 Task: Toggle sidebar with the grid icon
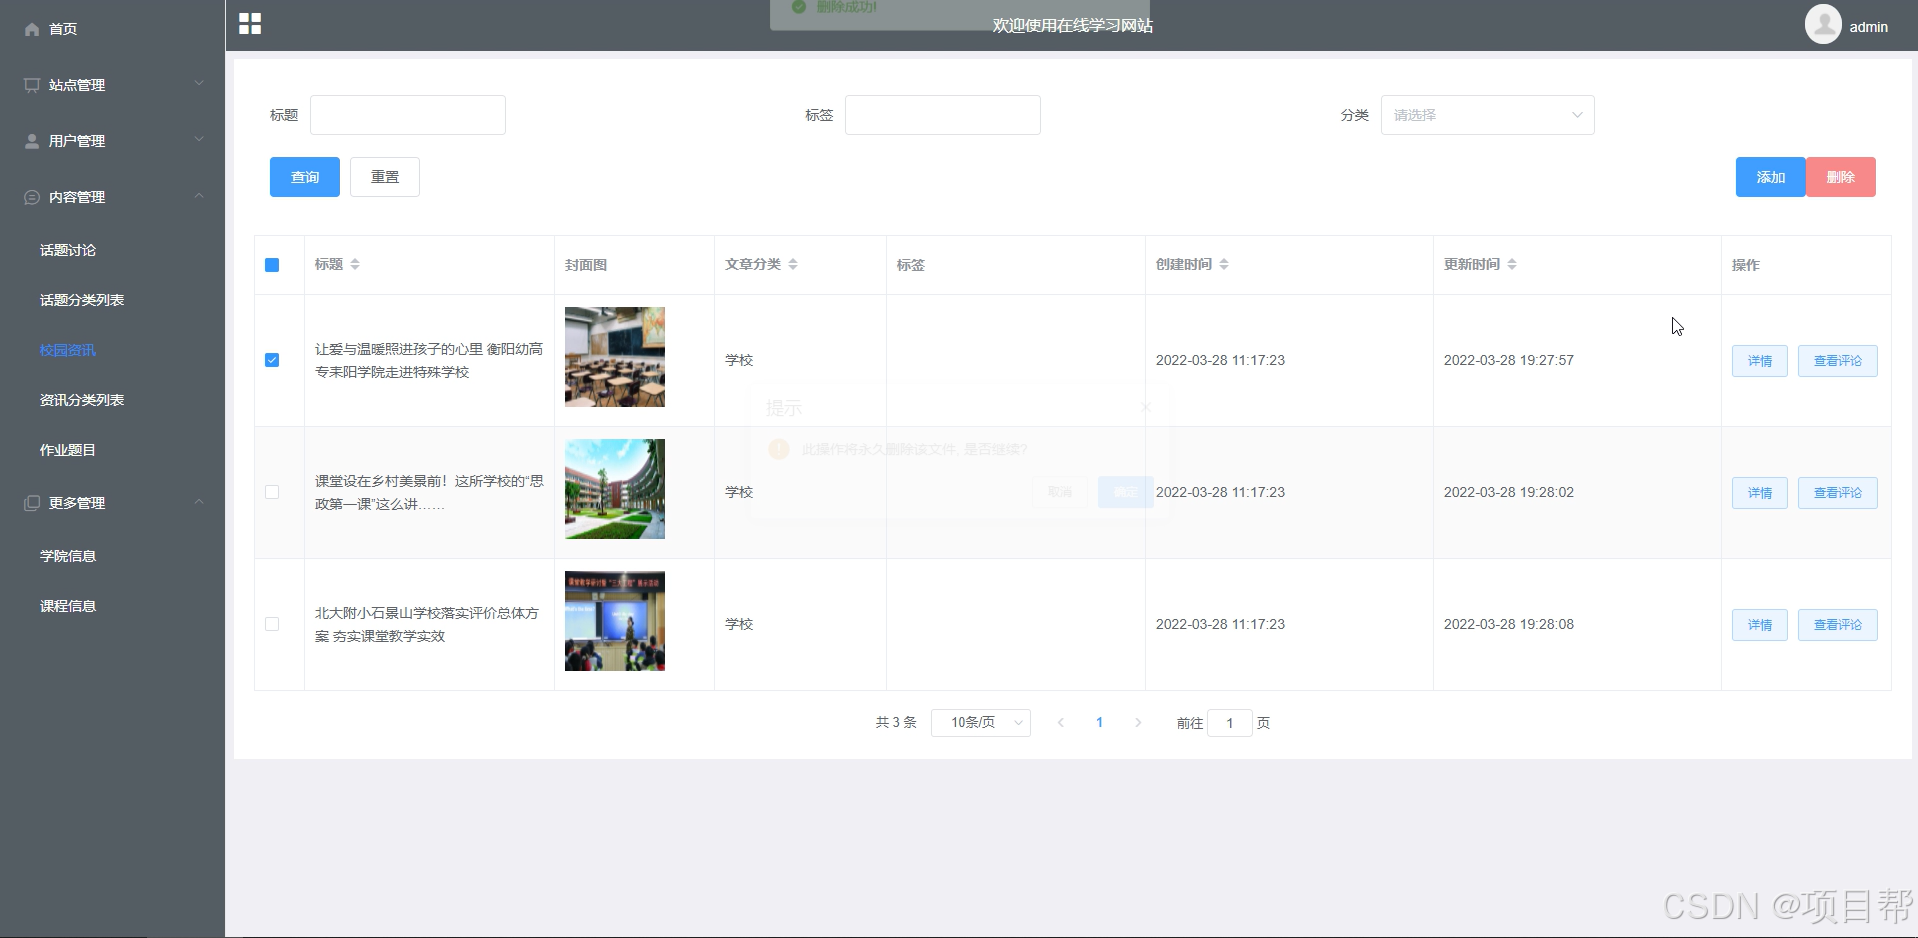coord(250,24)
